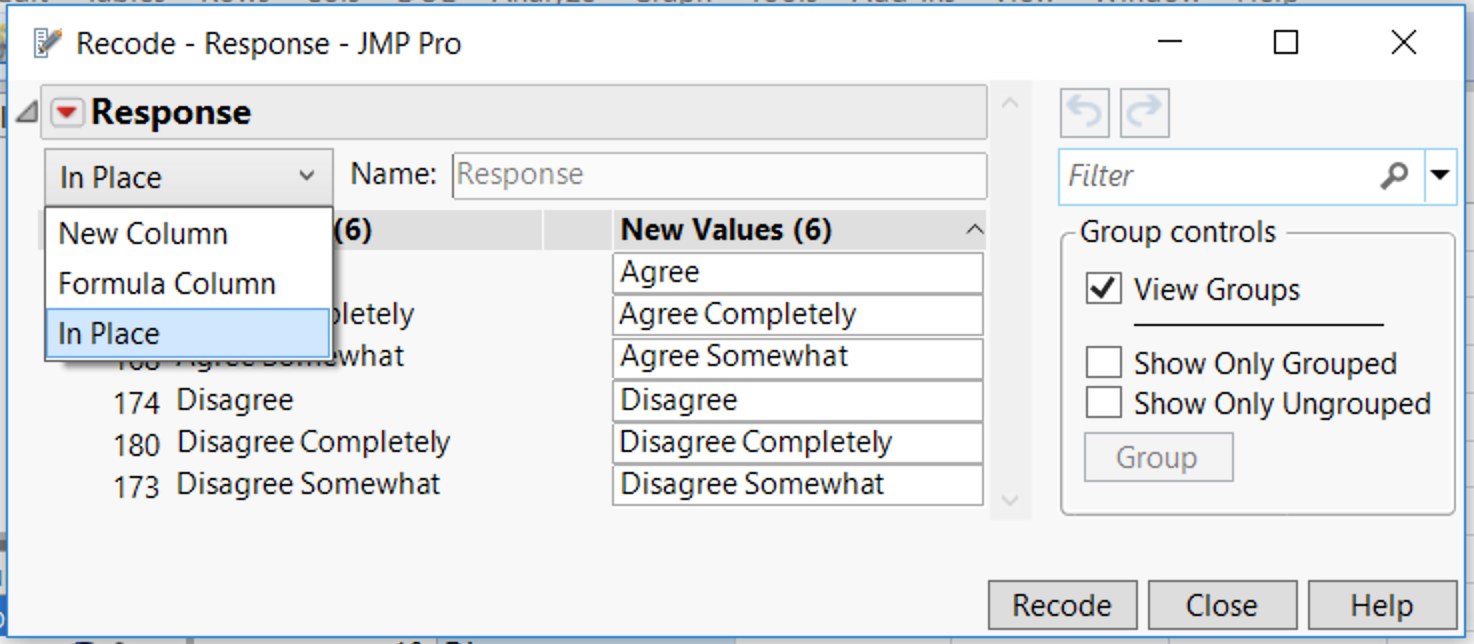The width and height of the screenshot is (1474, 644).
Task: Click the undo arrow icon
Action: [x=1085, y=114]
